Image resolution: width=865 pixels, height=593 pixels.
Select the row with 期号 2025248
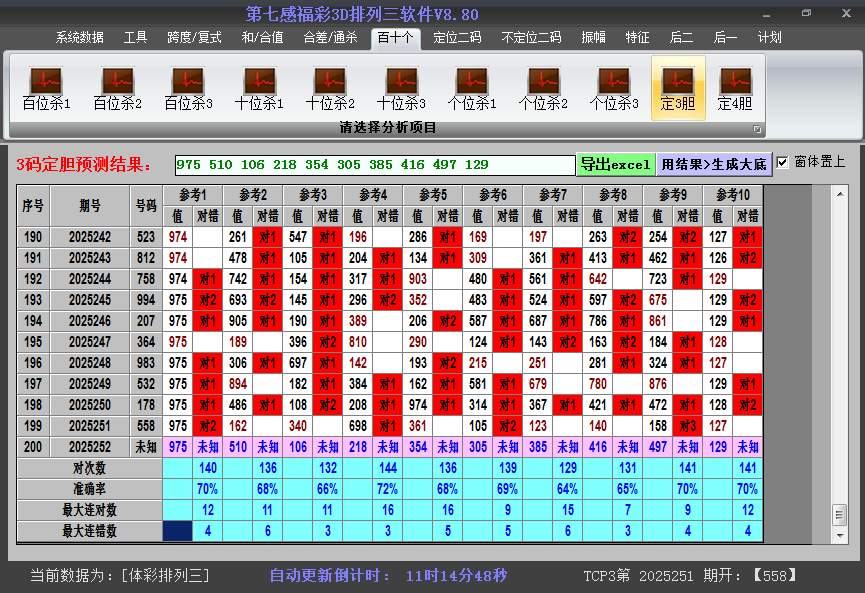(390, 363)
